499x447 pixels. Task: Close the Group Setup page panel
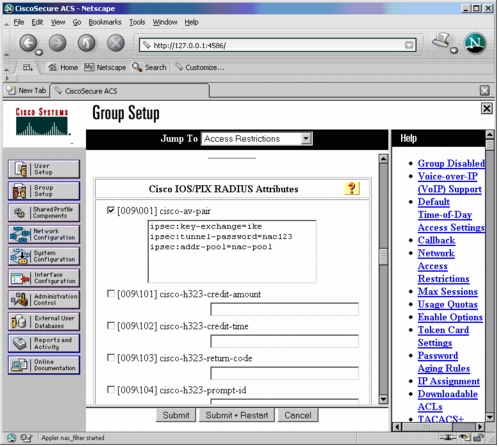487,108
